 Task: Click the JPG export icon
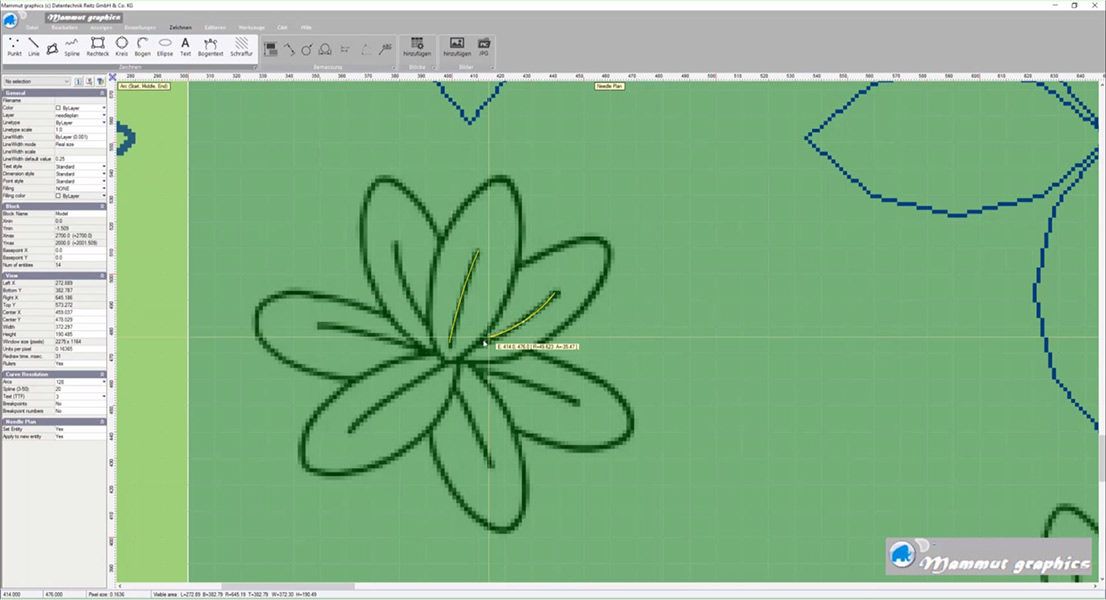click(x=484, y=47)
